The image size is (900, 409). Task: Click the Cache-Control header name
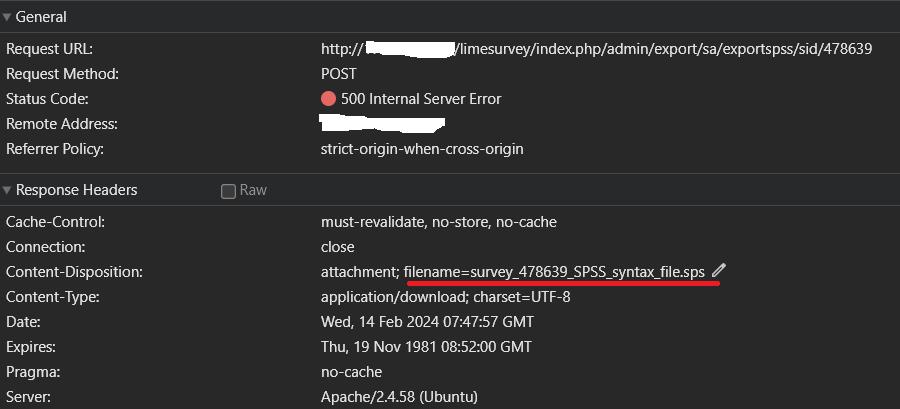pyautogui.click(x=55, y=222)
